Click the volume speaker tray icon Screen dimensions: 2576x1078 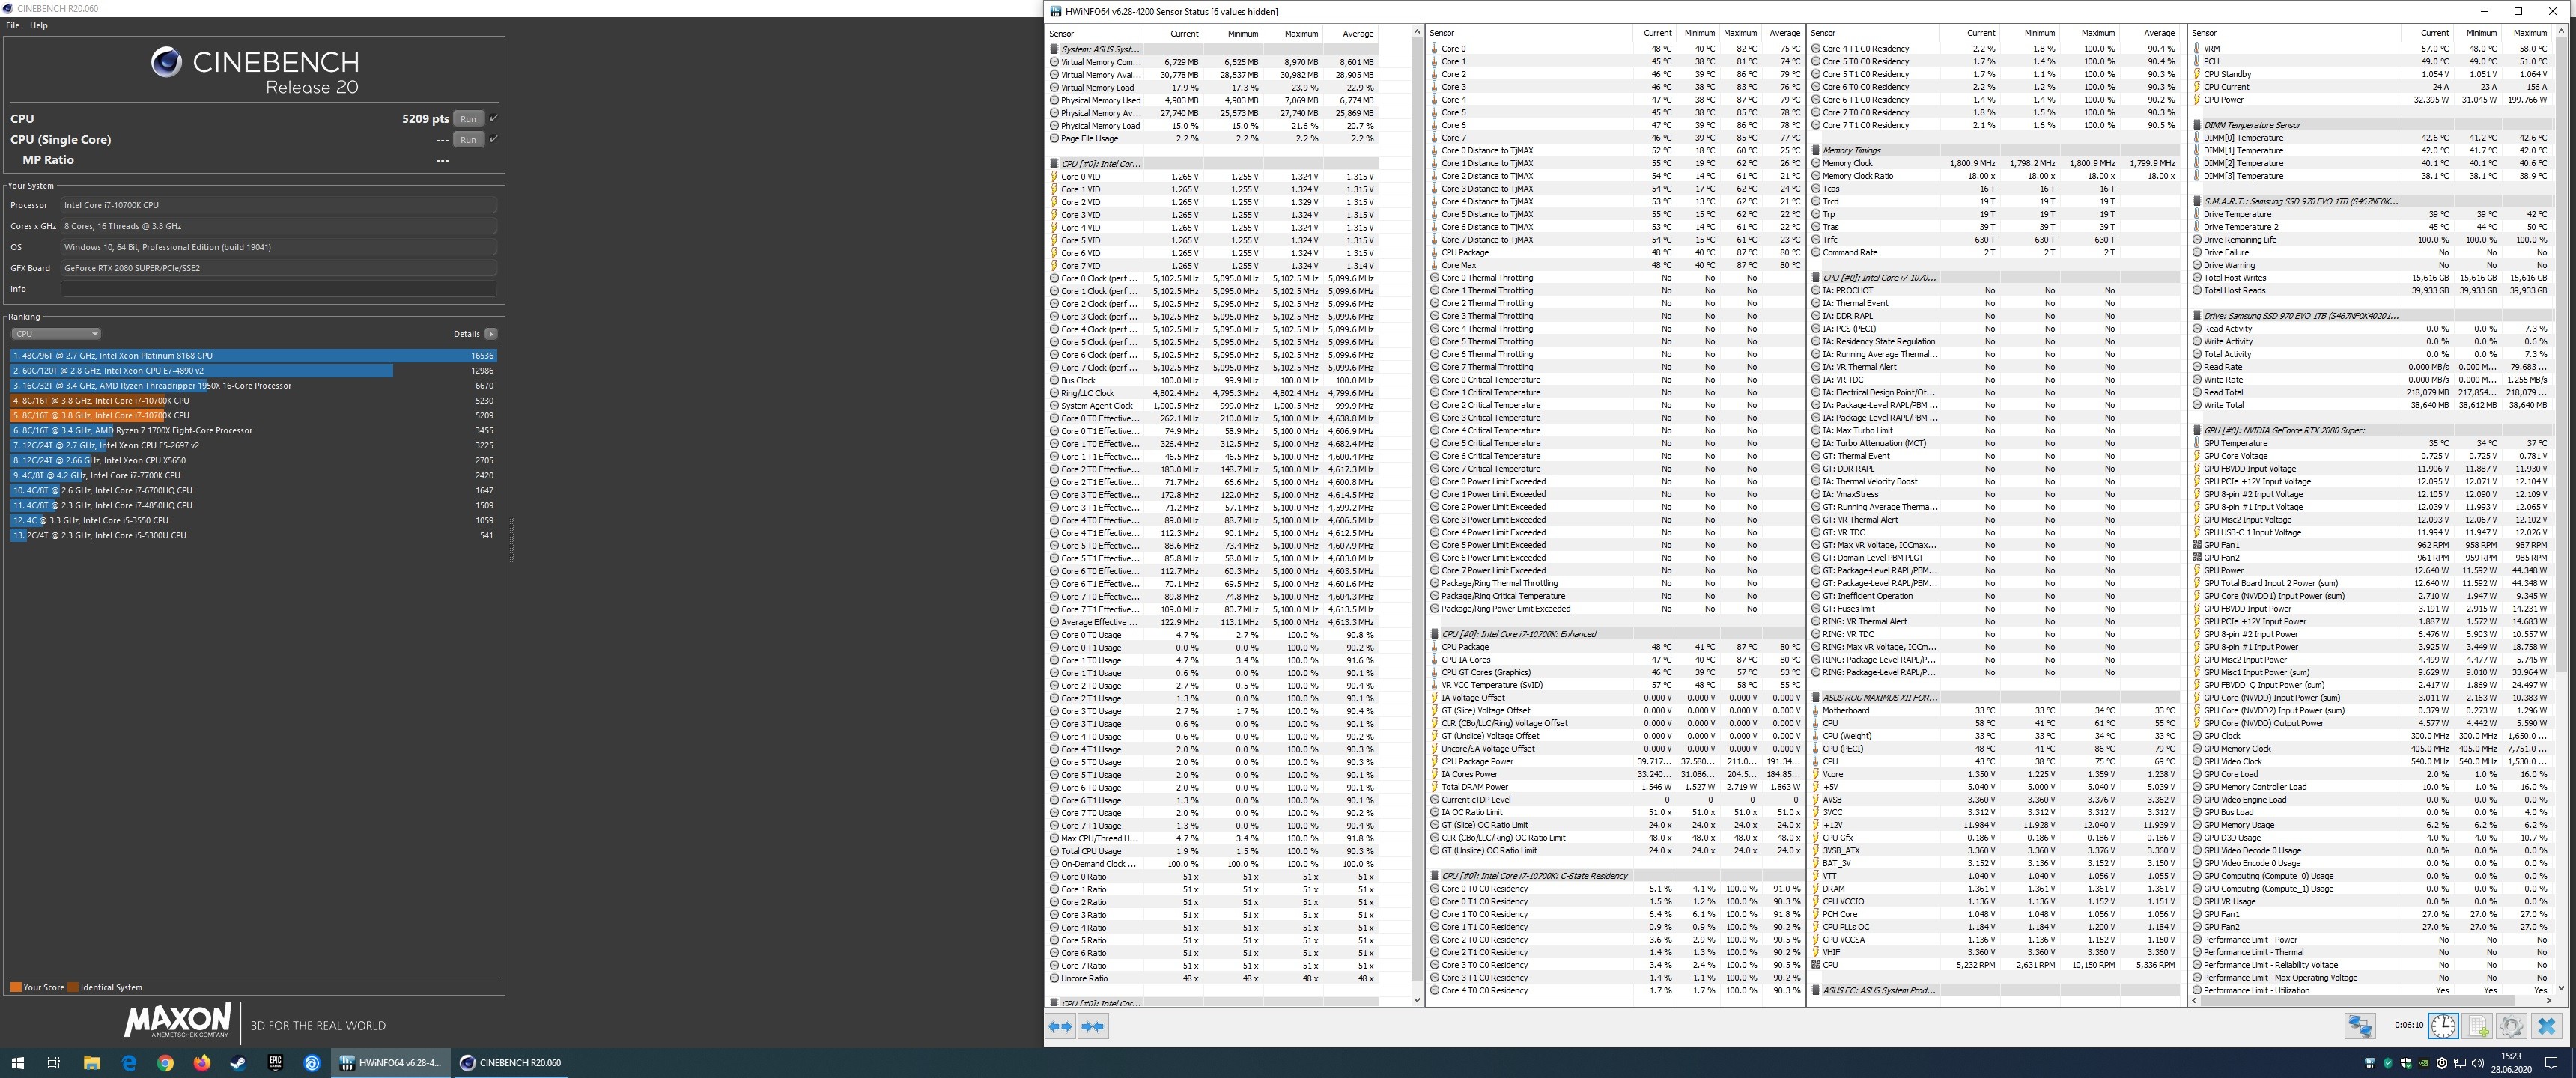[x=2477, y=1063]
